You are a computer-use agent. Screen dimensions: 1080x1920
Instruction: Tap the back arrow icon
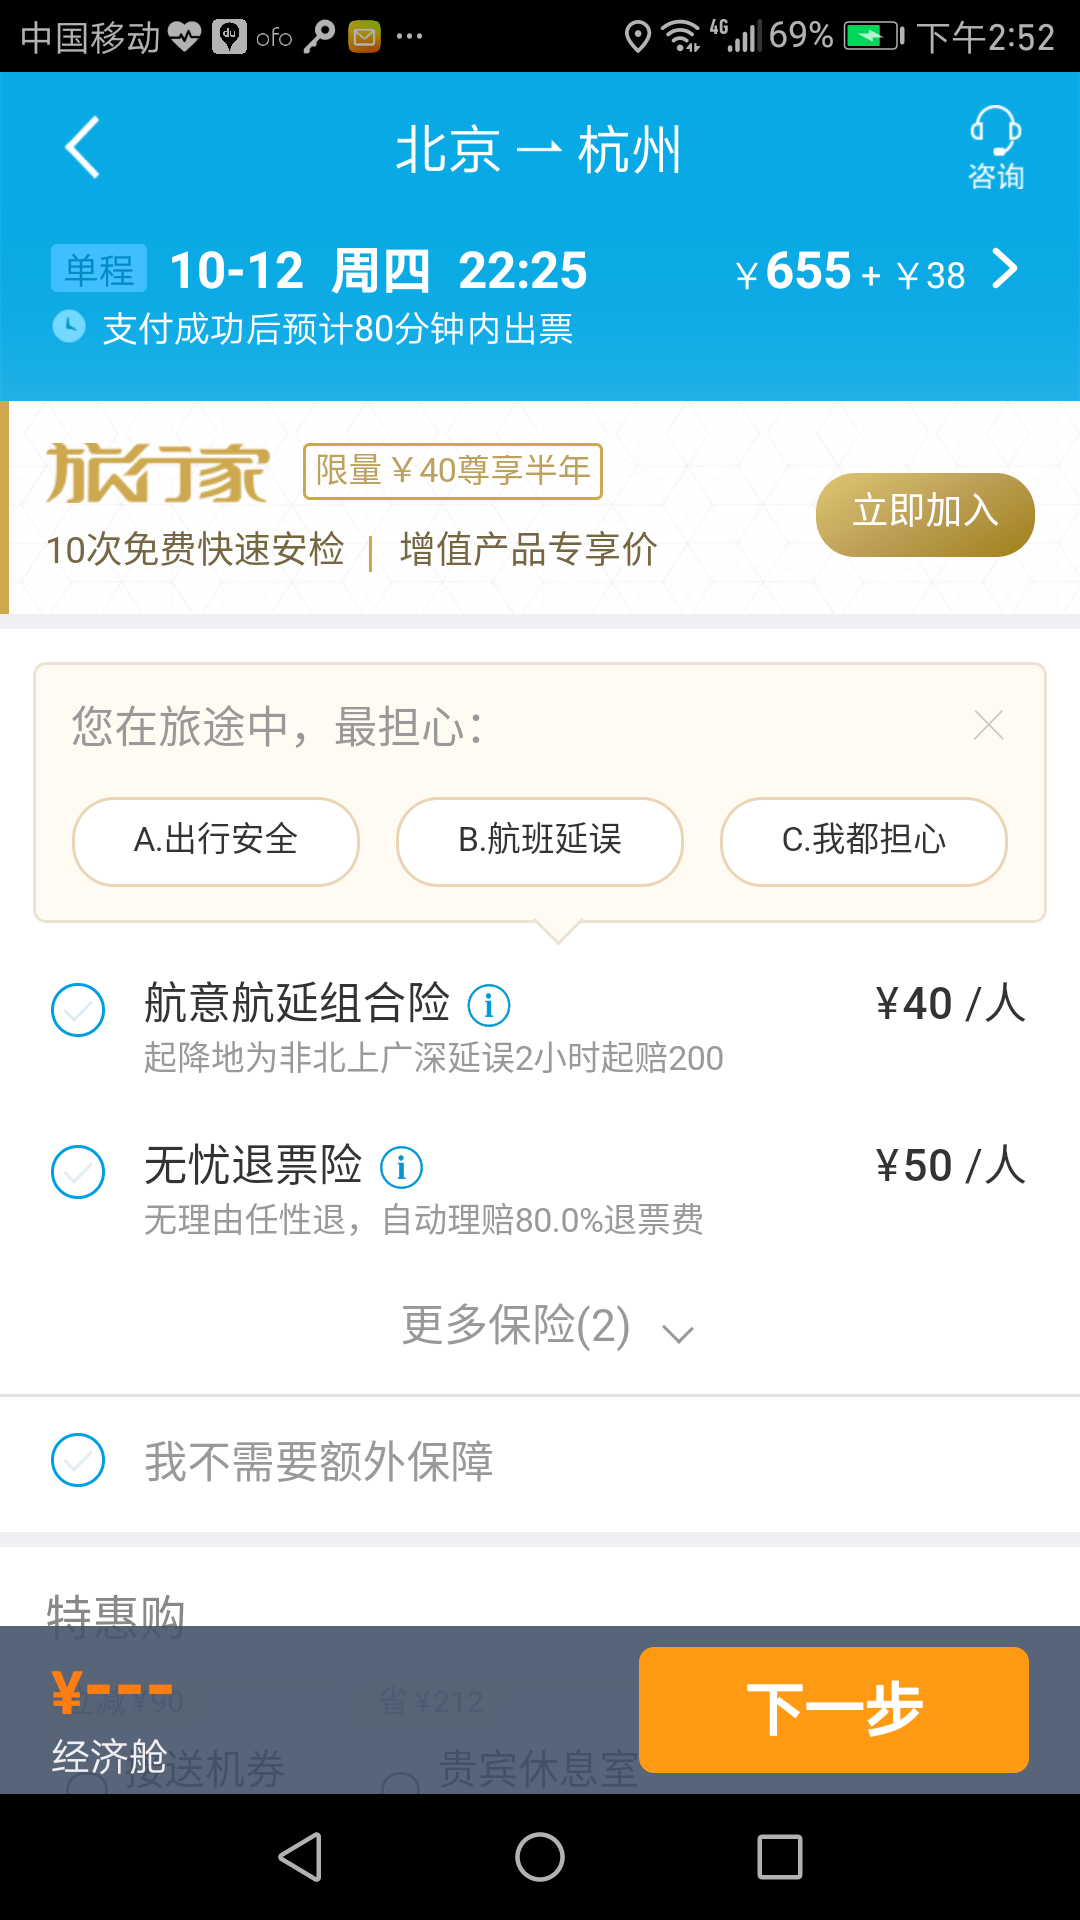coord(83,148)
